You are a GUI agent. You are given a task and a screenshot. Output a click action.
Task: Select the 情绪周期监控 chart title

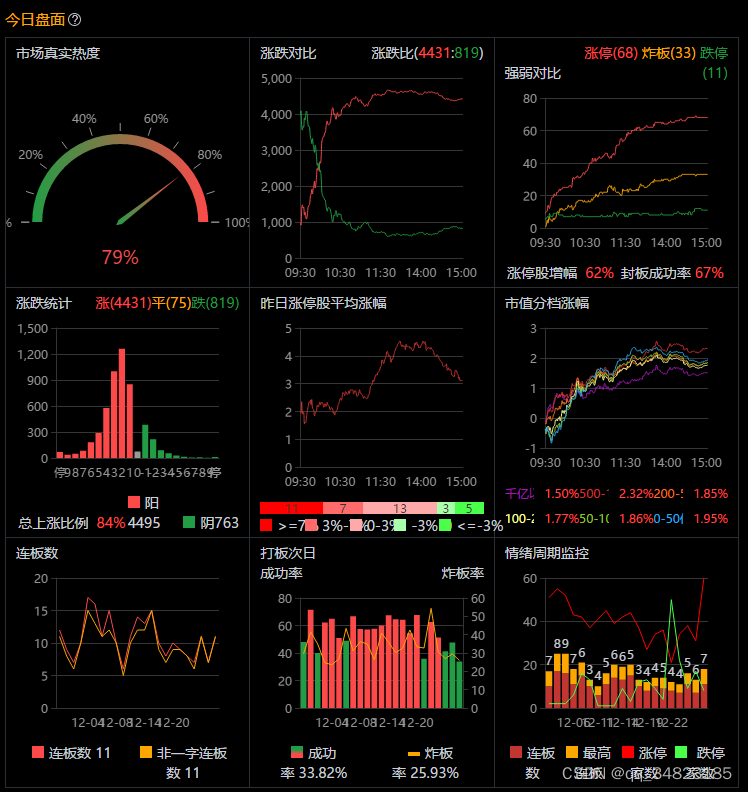click(x=546, y=553)
